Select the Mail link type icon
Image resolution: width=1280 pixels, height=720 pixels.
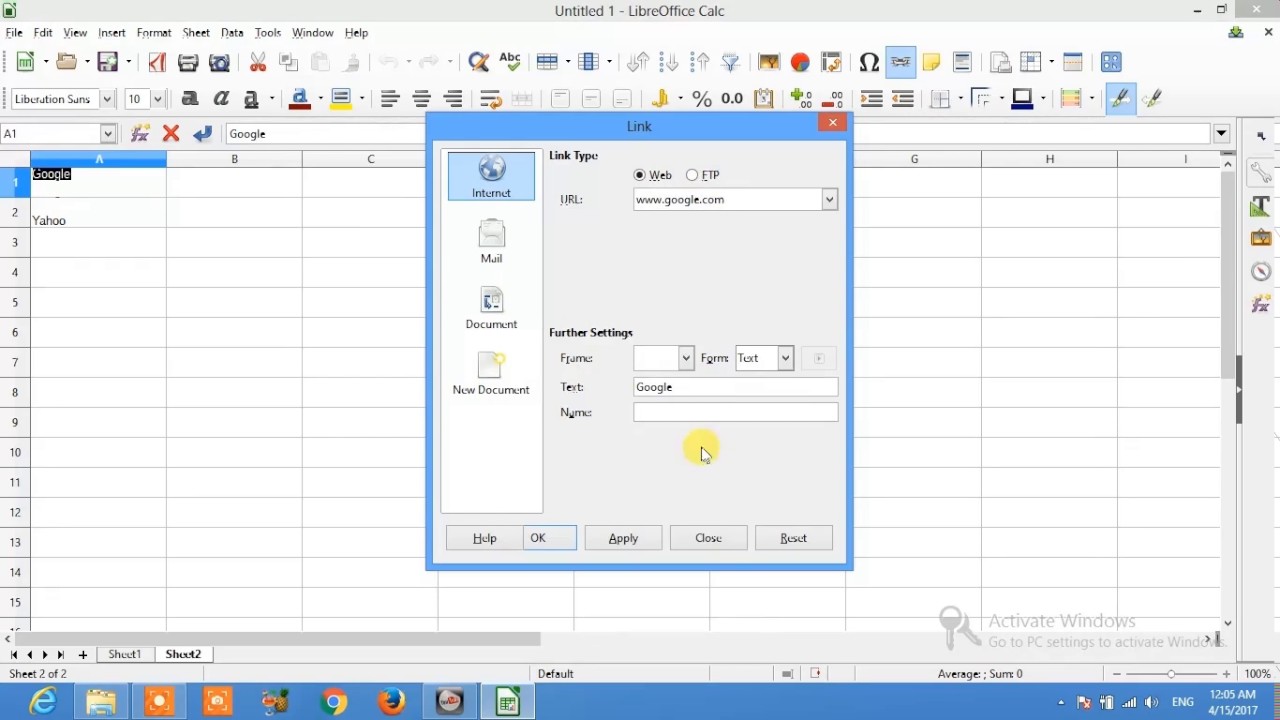pyautogui.click(x=491, y=242)
